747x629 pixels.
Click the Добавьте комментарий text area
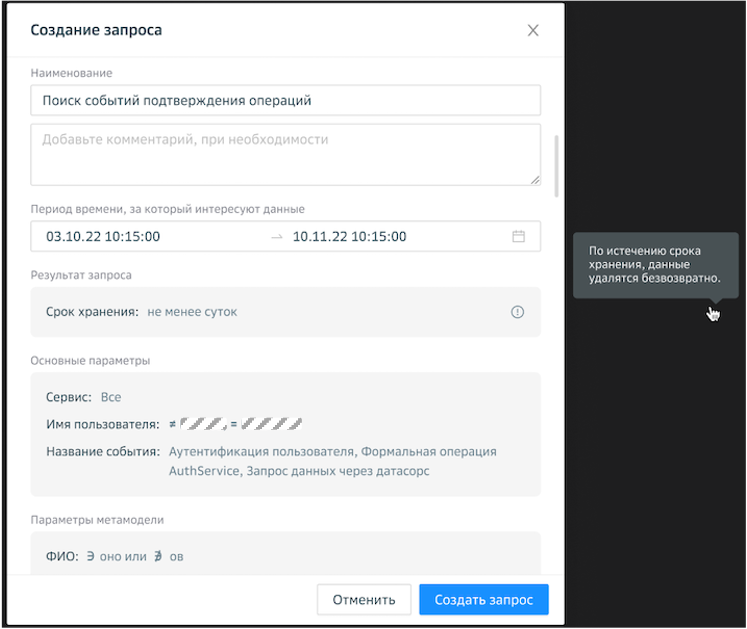285,154
